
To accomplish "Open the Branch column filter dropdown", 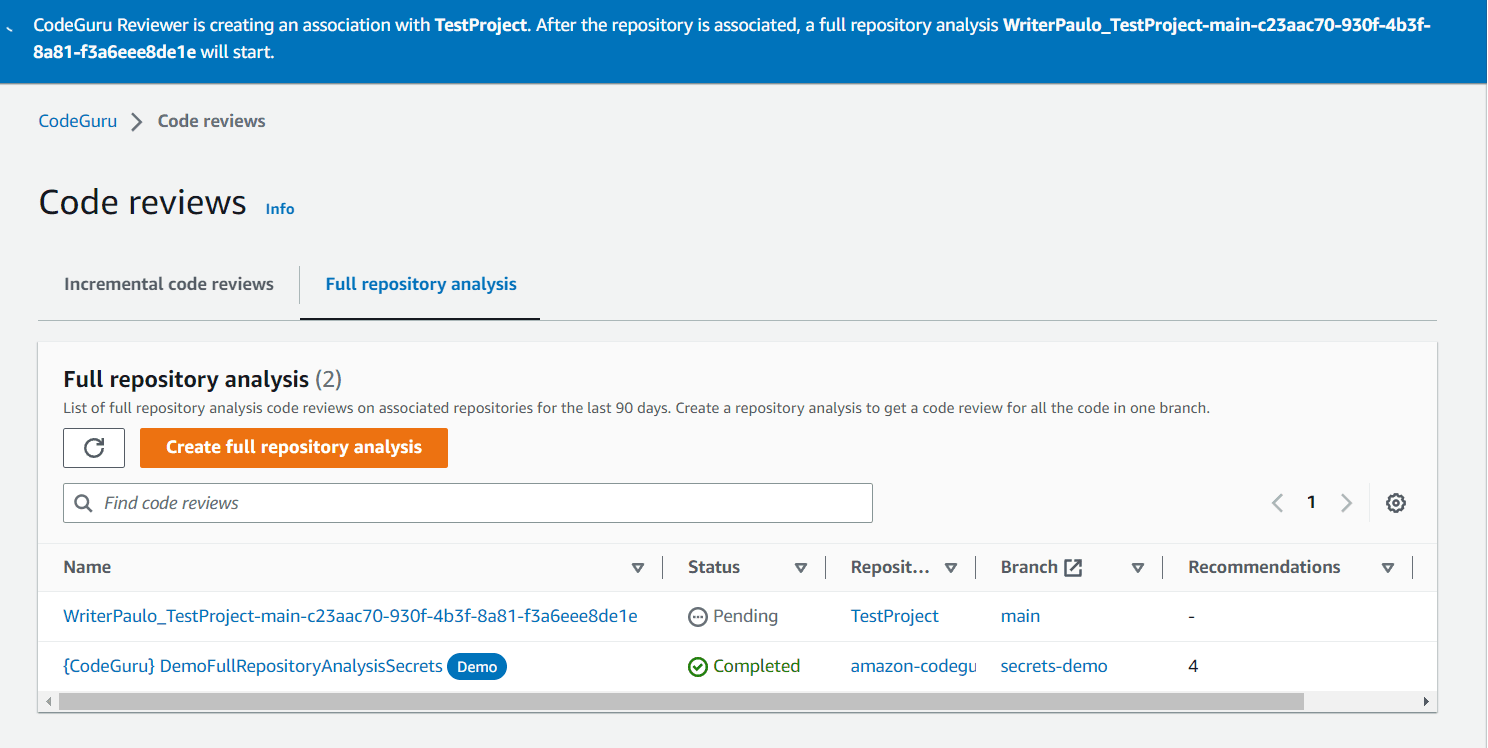I will point(1138,567).
